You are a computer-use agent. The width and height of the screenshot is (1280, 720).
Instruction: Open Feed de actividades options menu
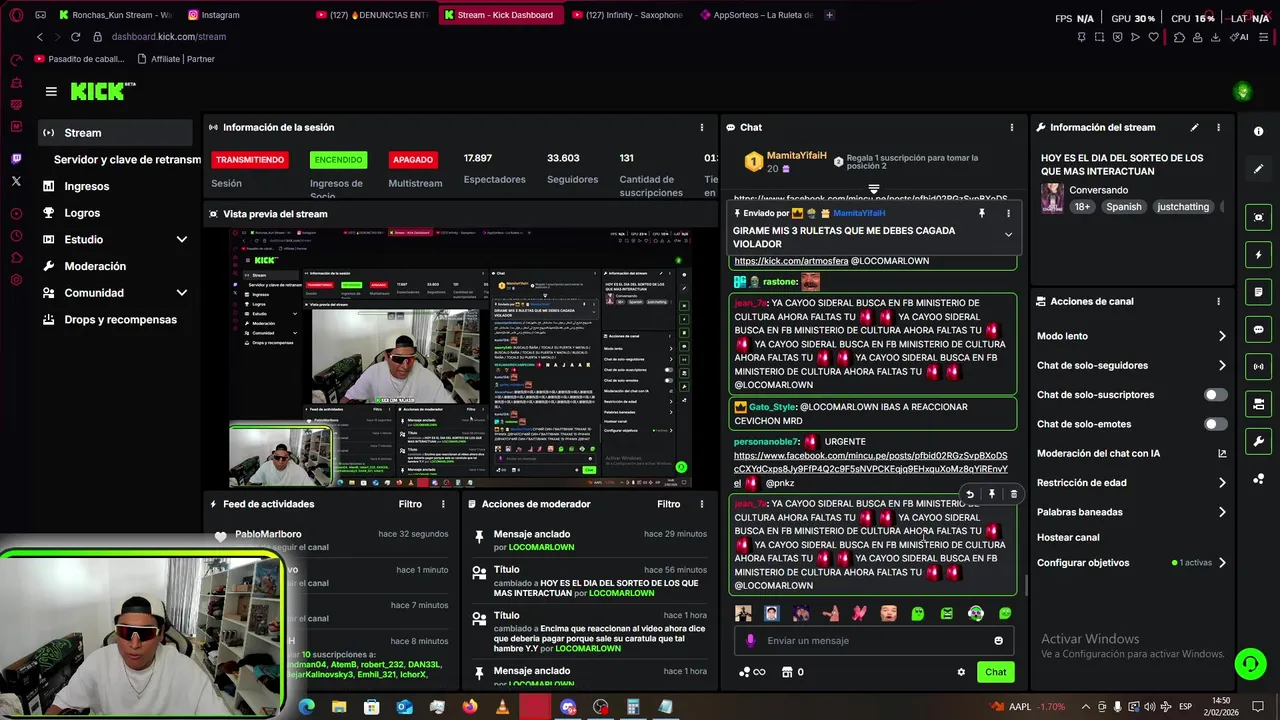[x=443, y=504]
